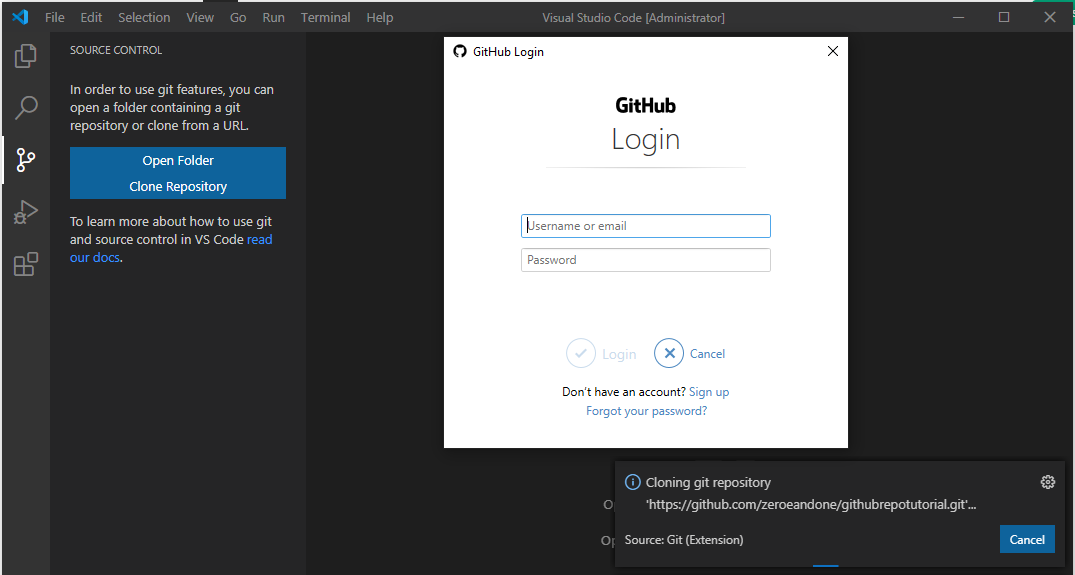The height and width of the screenshot is (575, 1075).
Task: Follow the 'Forgot your password?' link
Action: click(646, 411)
